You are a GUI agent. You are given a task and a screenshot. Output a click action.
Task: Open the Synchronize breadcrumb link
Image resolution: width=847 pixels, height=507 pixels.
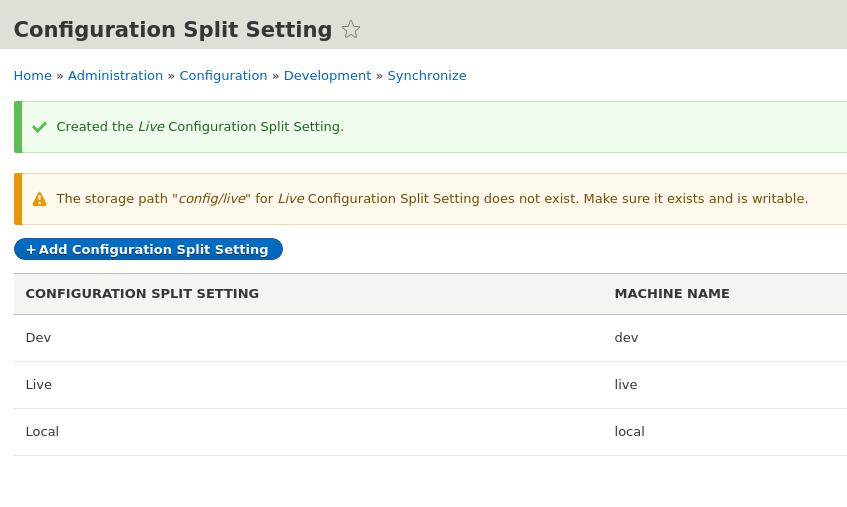coord(427,76)
